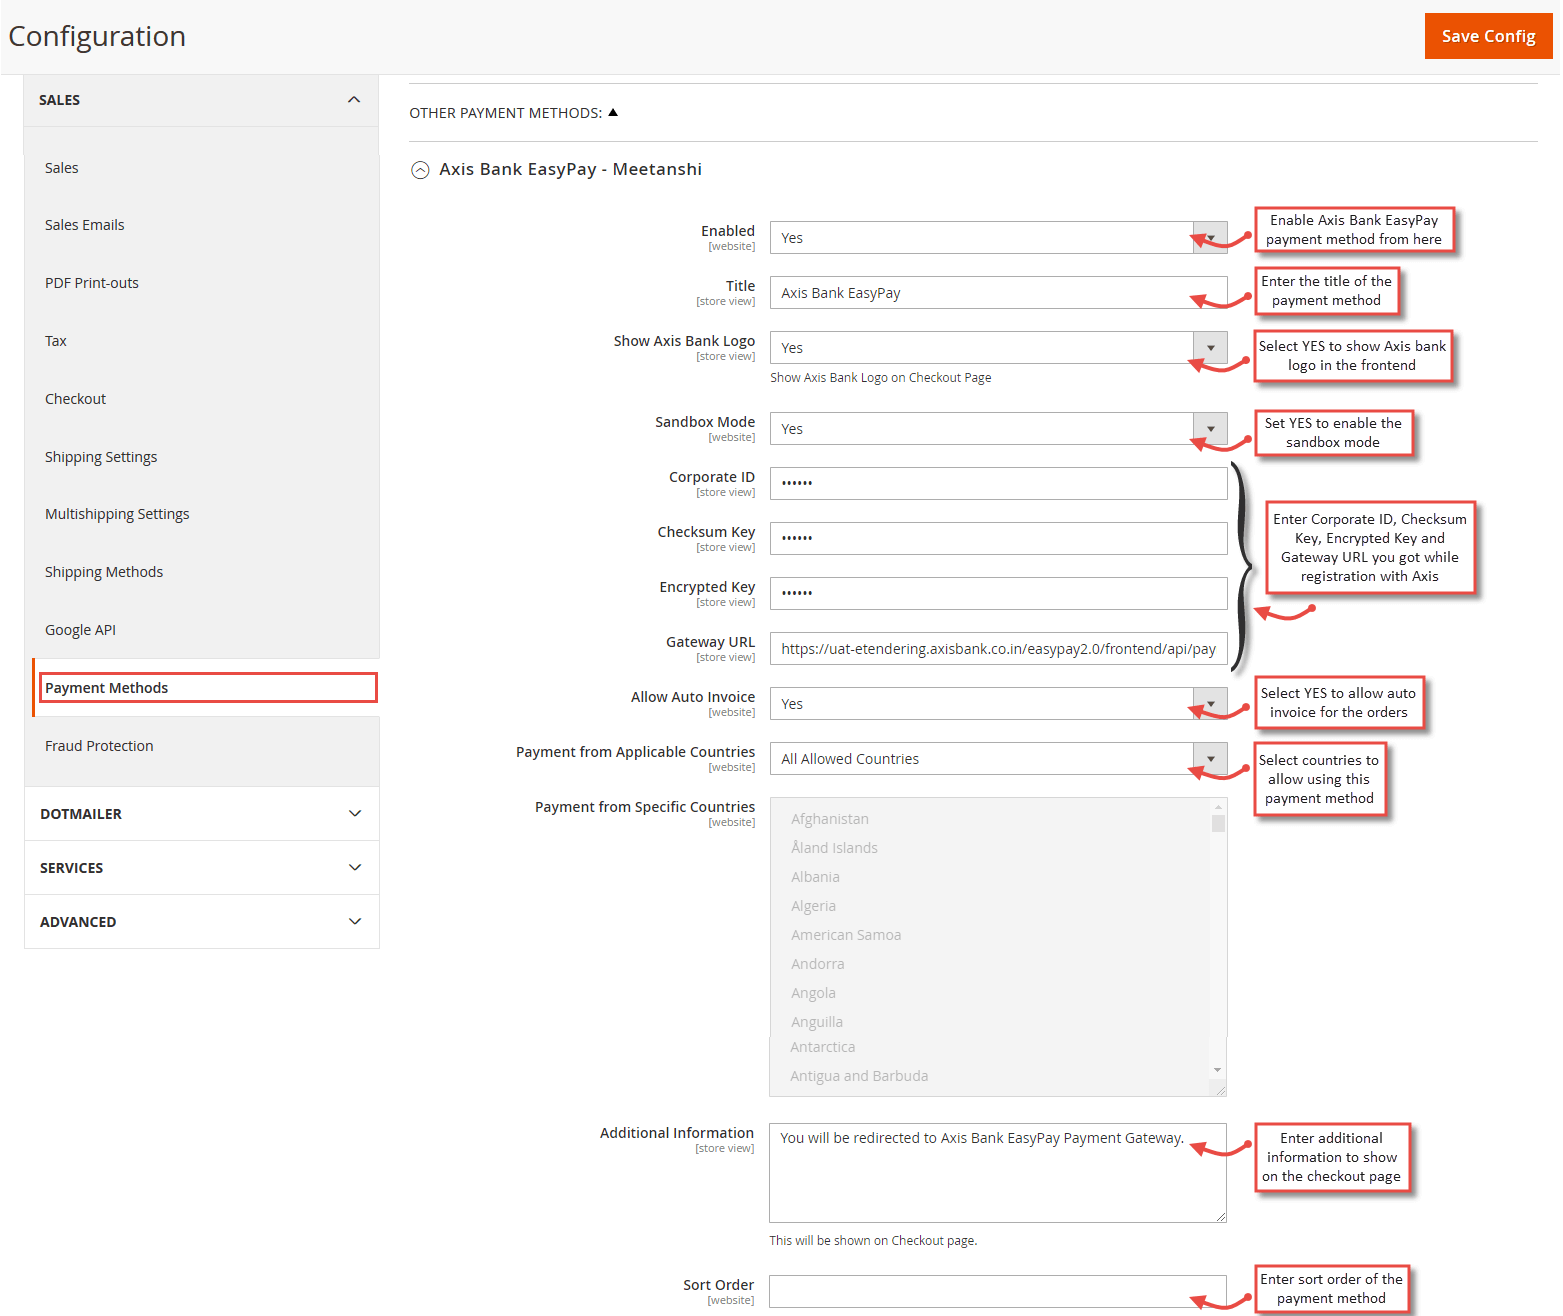Viewport: 1563px width, 1316px height.
Task: Open the Show Axis Bank Logo dropdown
Action: click(x=1209, y=347)
